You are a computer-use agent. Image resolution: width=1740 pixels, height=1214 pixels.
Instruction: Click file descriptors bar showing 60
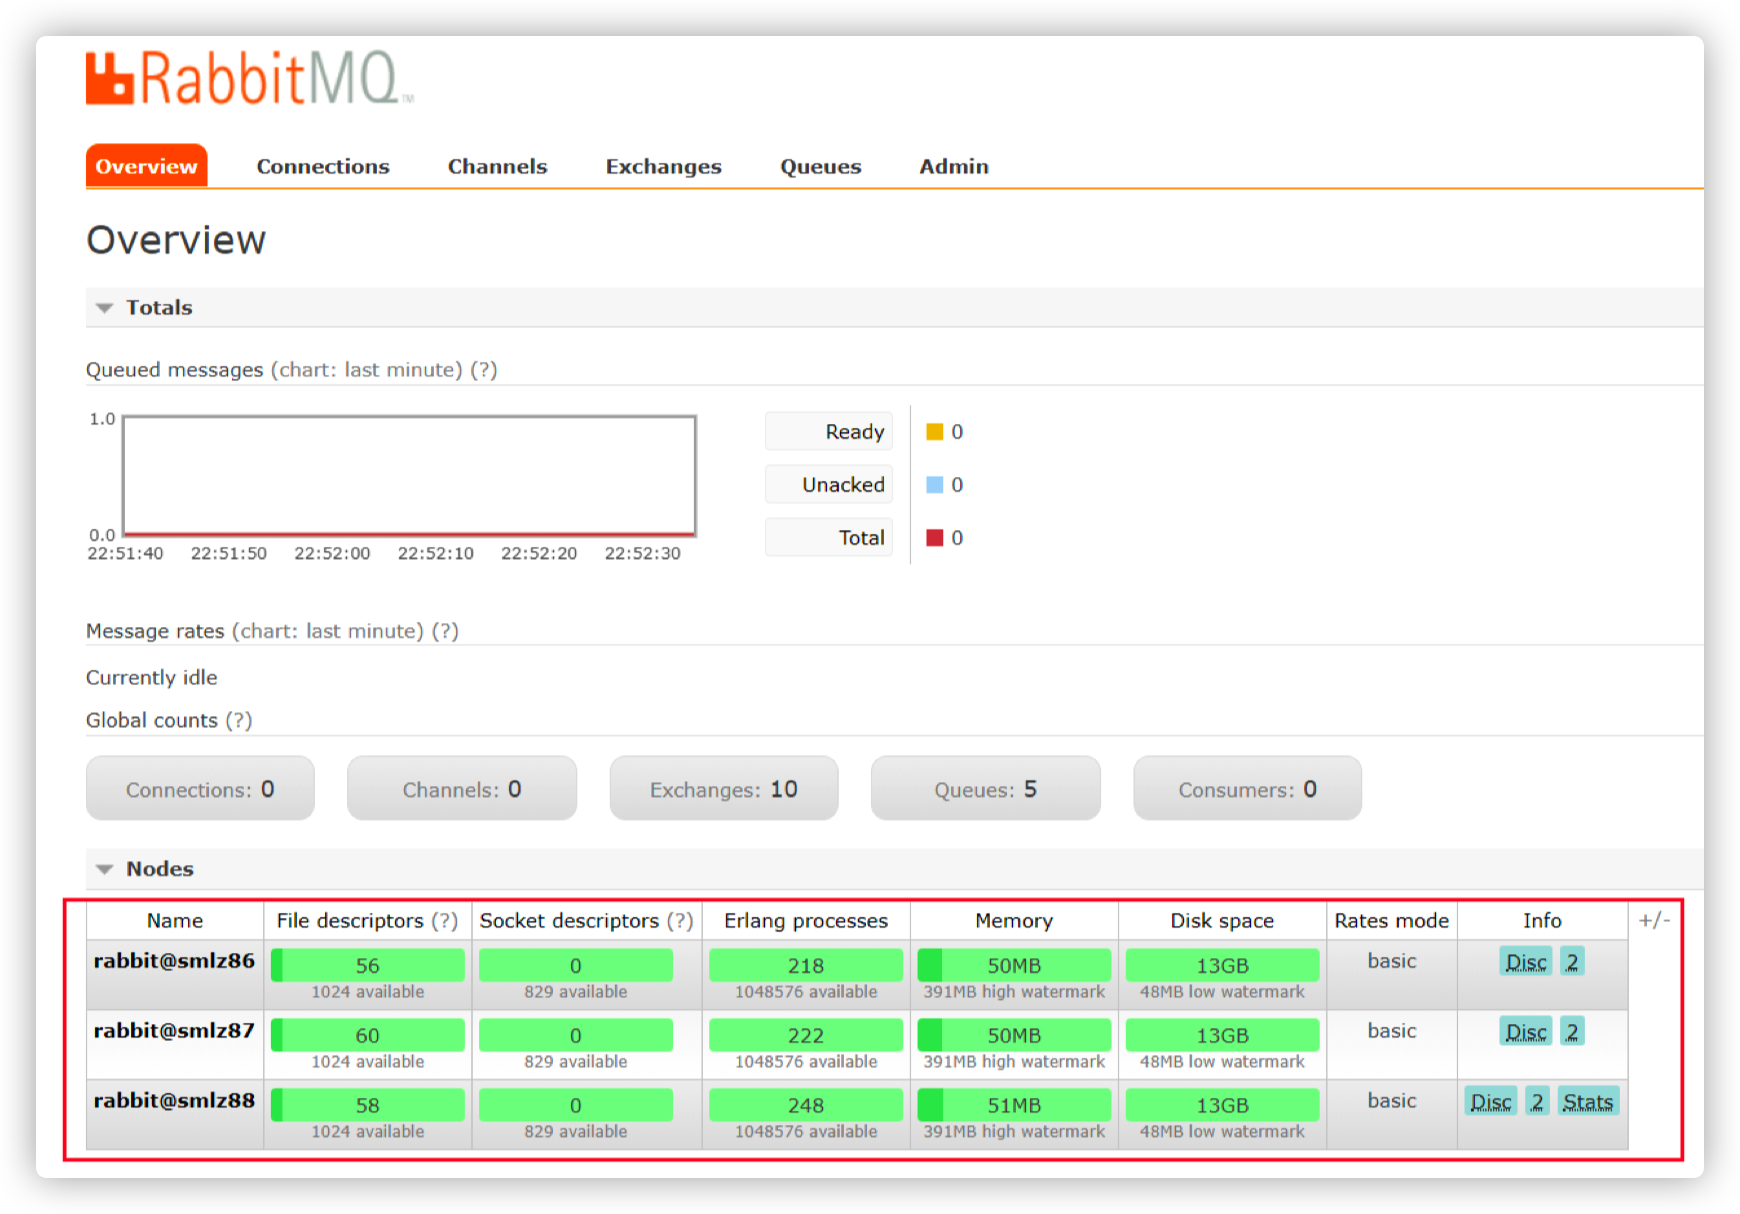click(x=368, y=1036)
